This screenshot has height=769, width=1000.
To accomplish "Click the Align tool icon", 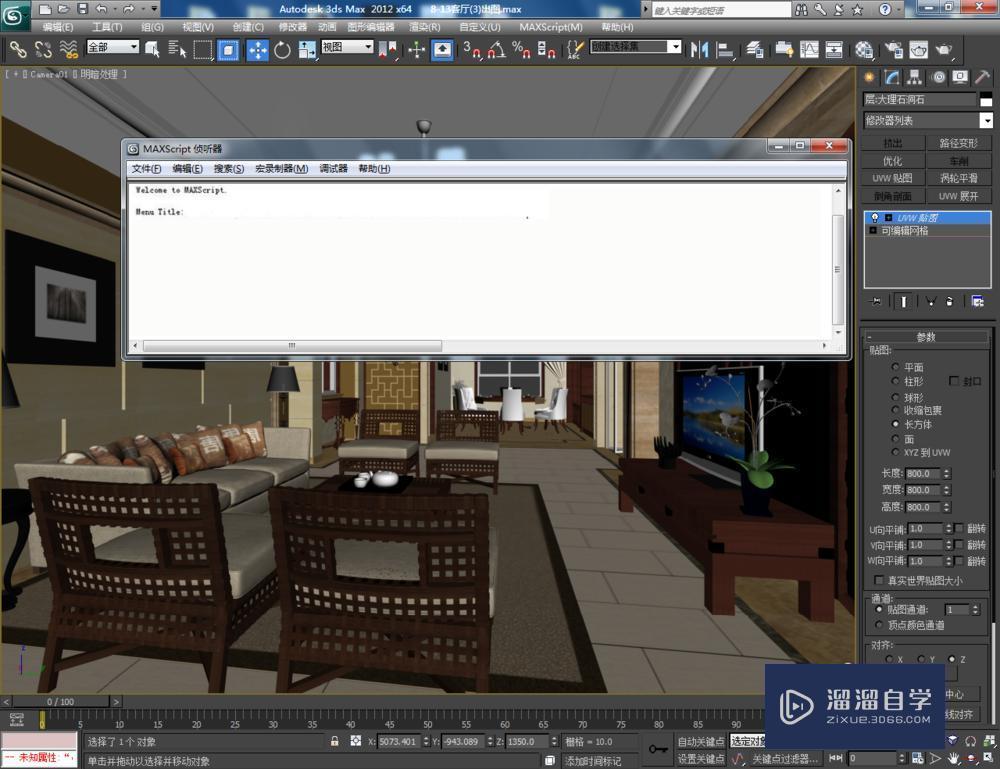I will coord(724,49).
